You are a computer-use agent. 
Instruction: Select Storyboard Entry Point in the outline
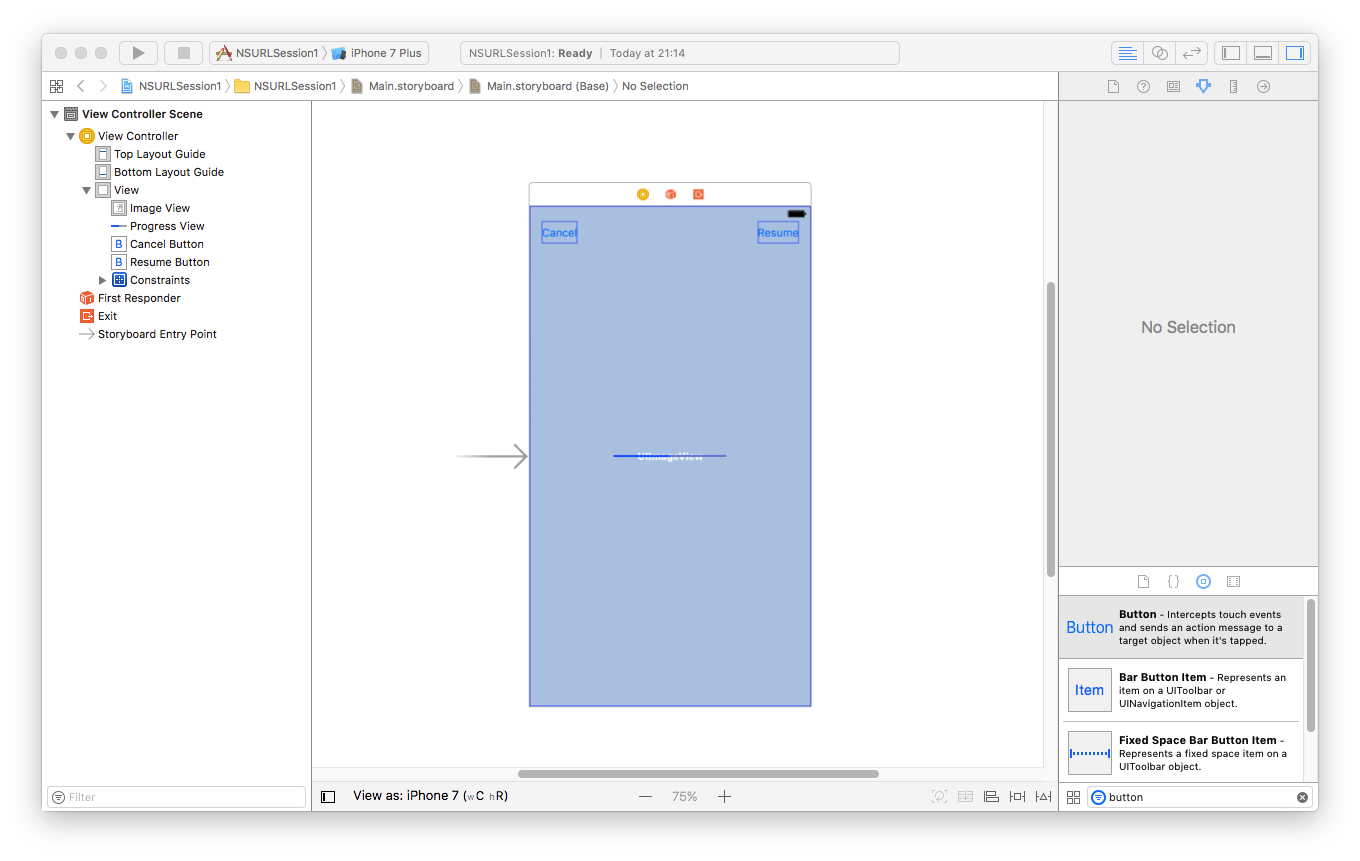[x=157, y=334]
